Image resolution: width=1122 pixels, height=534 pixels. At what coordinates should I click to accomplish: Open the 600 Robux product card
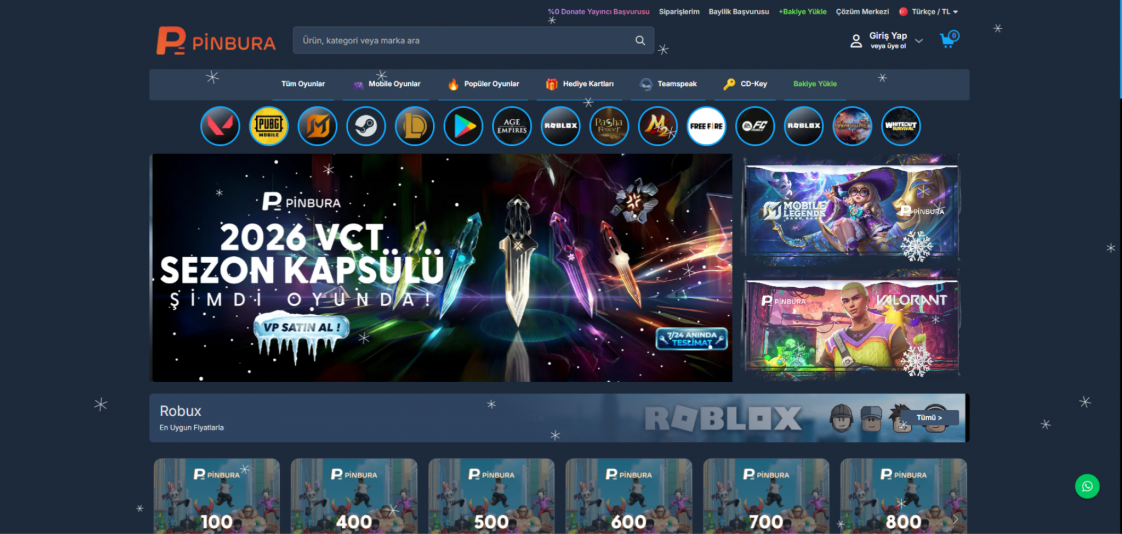629,496
